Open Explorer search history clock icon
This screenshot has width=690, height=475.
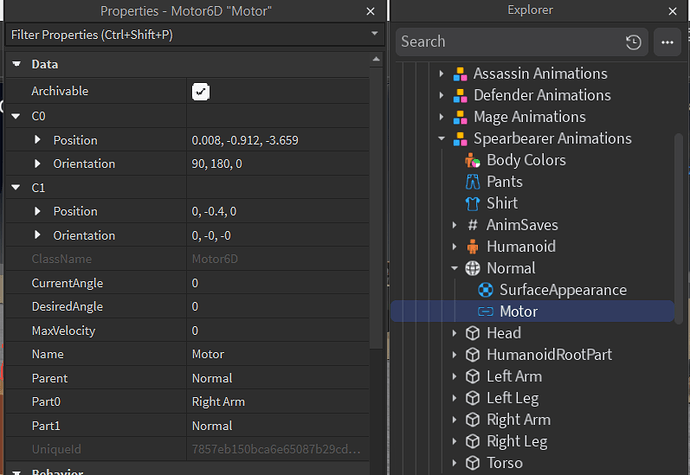(x=633, y=42)
